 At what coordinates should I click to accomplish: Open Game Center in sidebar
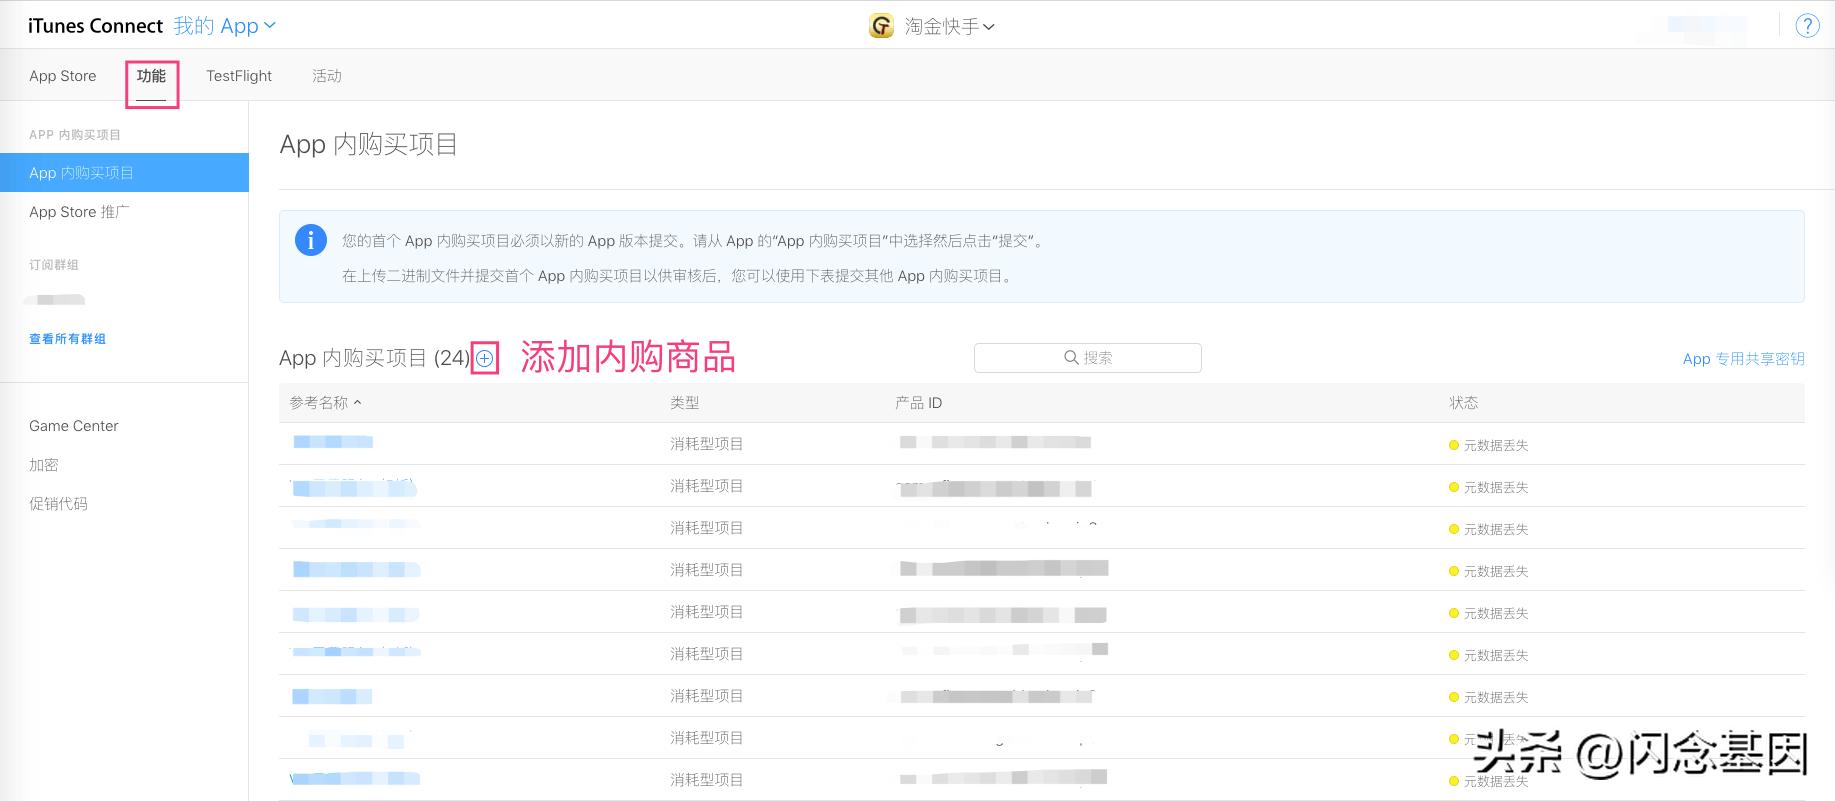pos(74,426)
